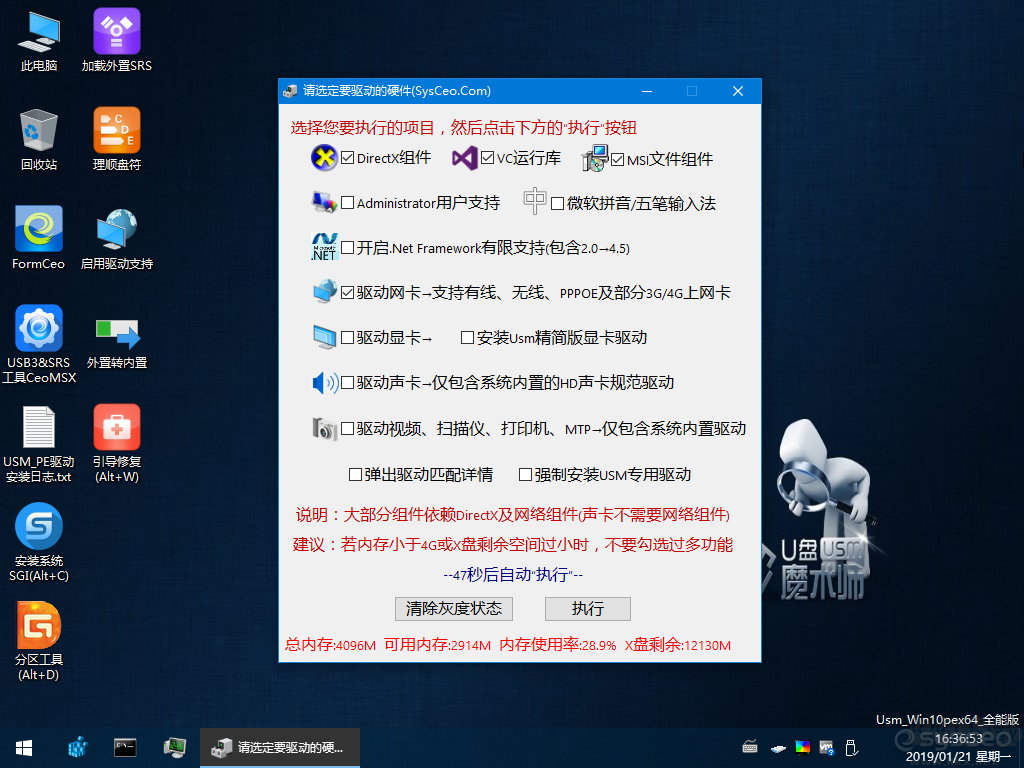Click the blue .NET Framework icon

pos(323,246)
